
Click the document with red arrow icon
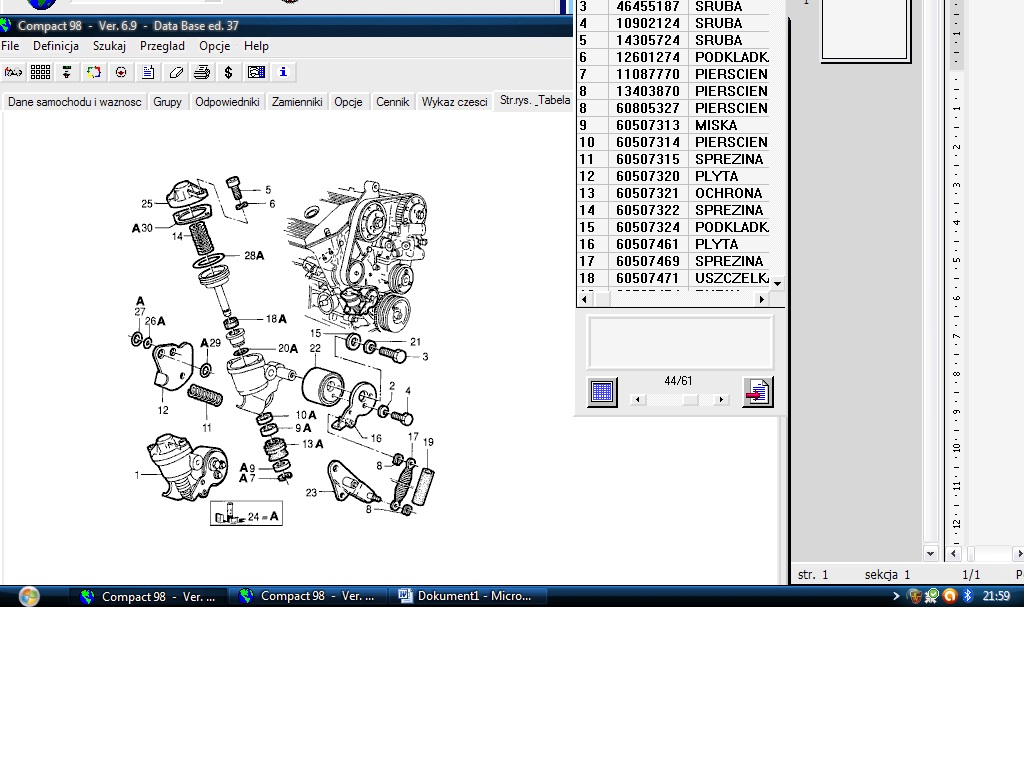[757, 392]
